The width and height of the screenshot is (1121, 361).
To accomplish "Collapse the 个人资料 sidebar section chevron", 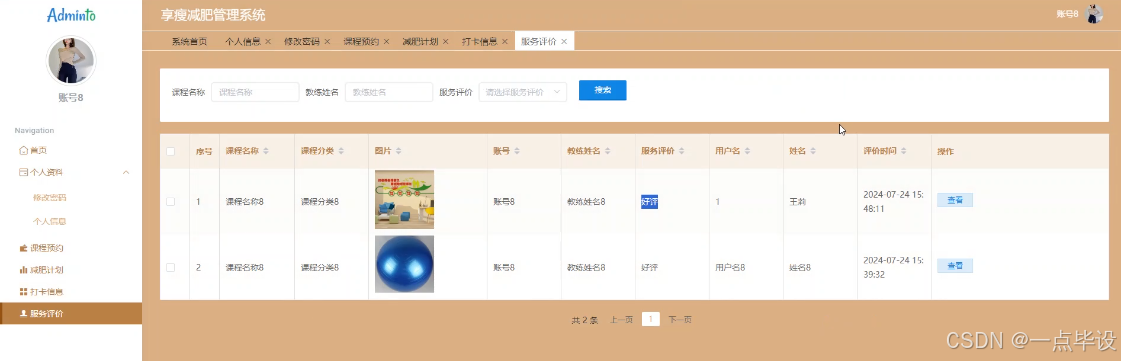I will point(126,172).
